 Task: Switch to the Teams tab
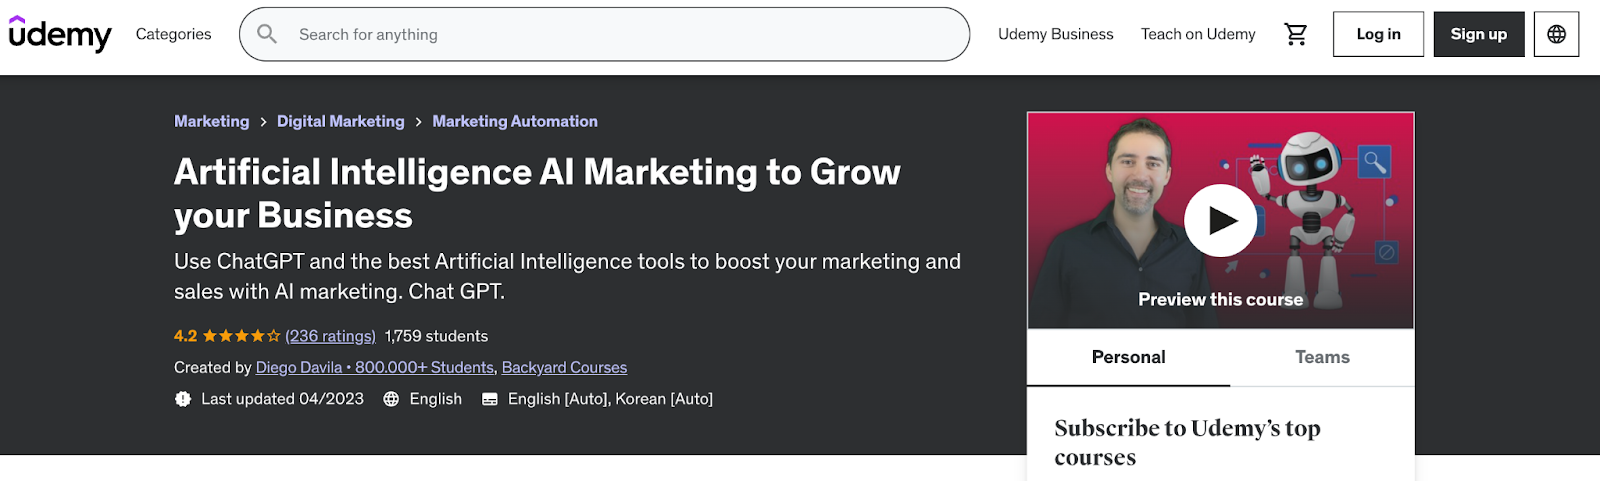[x=1322, y=357]
